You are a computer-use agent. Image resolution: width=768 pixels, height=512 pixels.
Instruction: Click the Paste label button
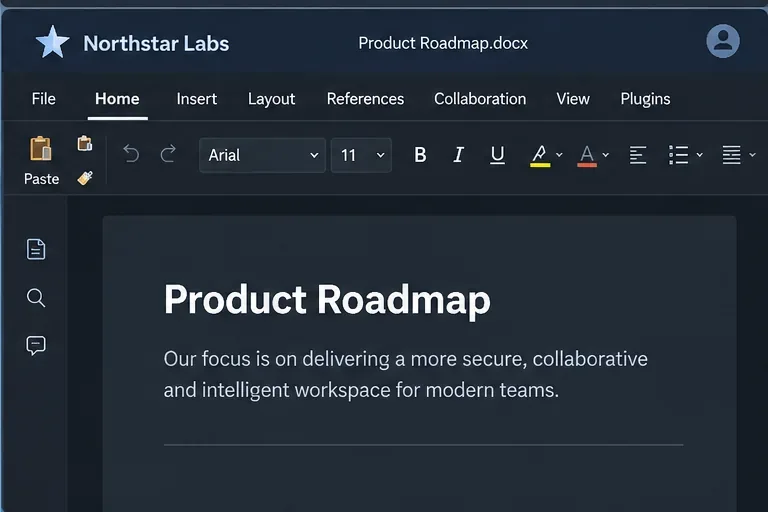pyautogui.click(x=42, y=179)
